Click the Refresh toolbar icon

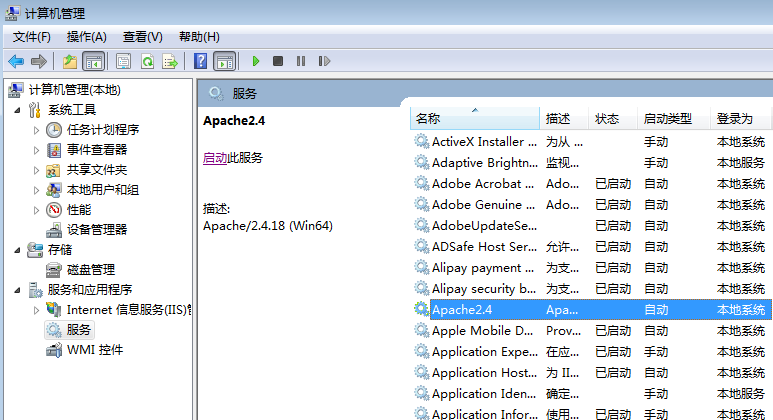pyautogui.click(x=147, y=61)
